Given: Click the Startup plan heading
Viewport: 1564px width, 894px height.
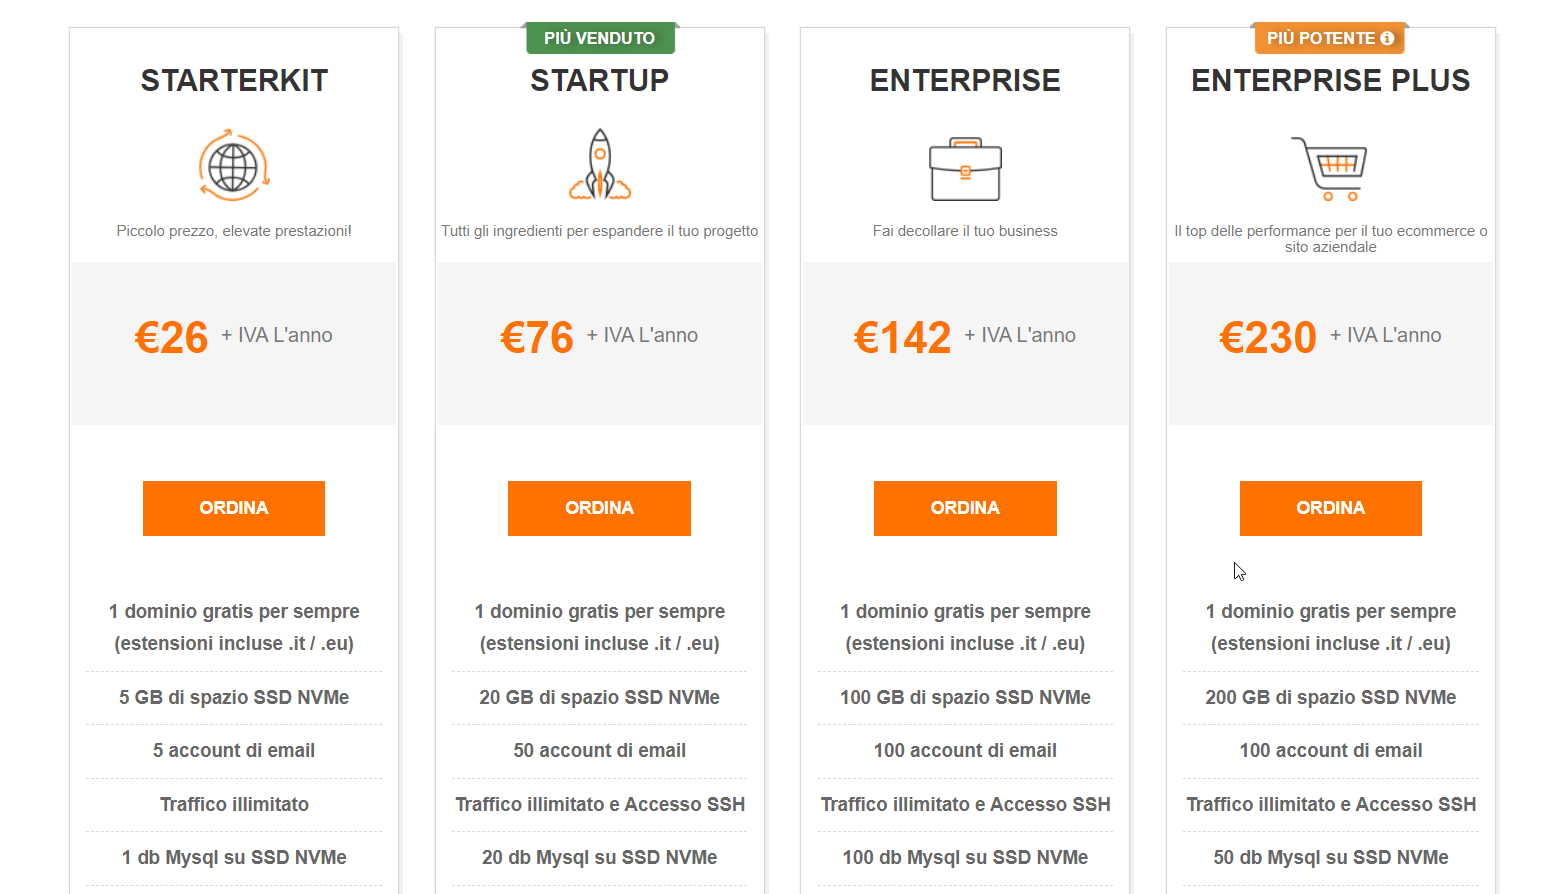Looking at the screenshot, I should coord(600,81).
